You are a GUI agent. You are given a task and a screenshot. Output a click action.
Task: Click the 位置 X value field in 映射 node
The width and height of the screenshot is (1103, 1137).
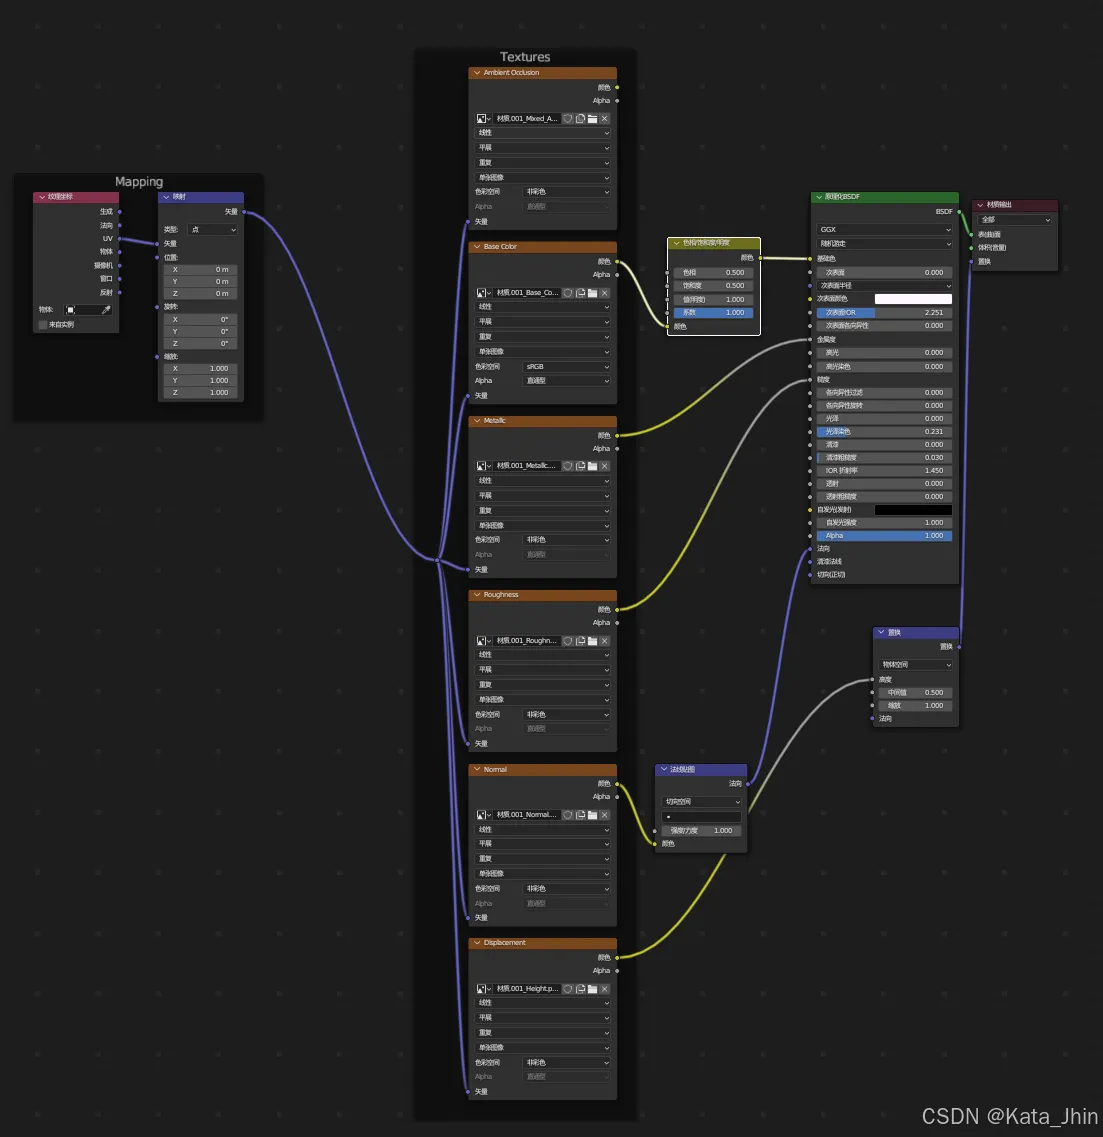tap(200, 270)
